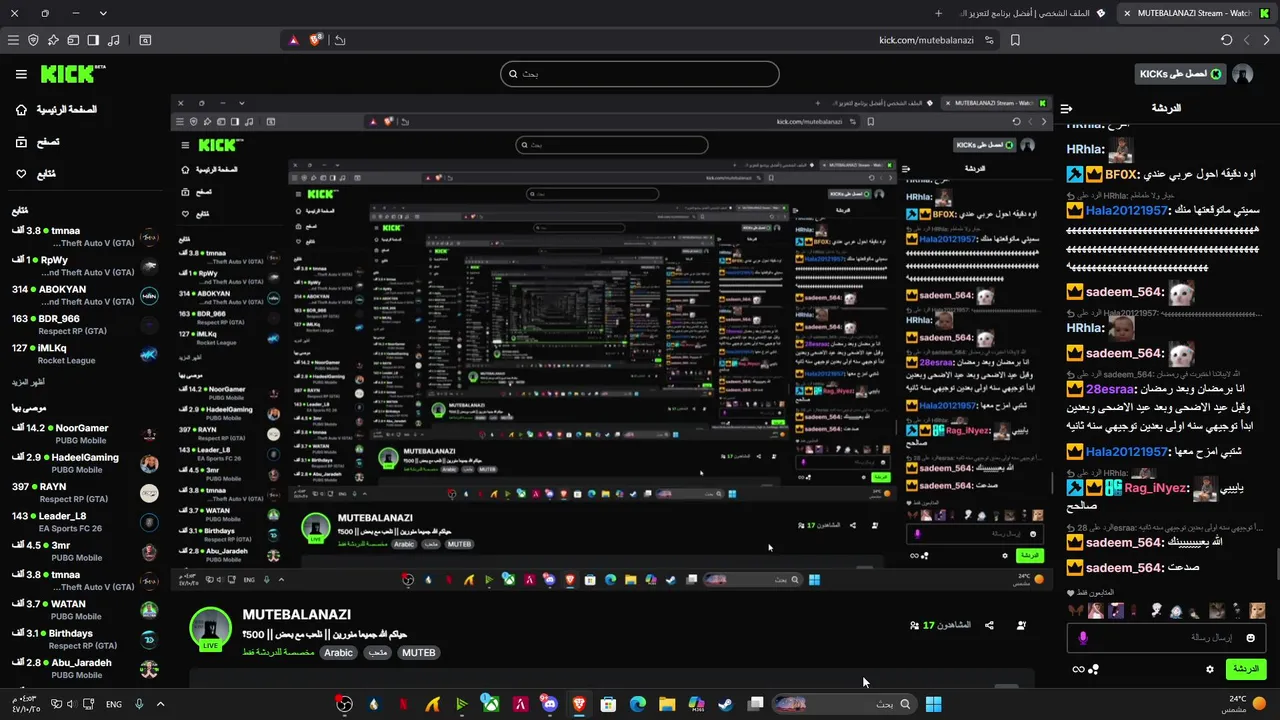Viewport: 1280px width, 720px height.
Task: Bookmark this page with bookmark icon
Action: (x=1015, y=40)
